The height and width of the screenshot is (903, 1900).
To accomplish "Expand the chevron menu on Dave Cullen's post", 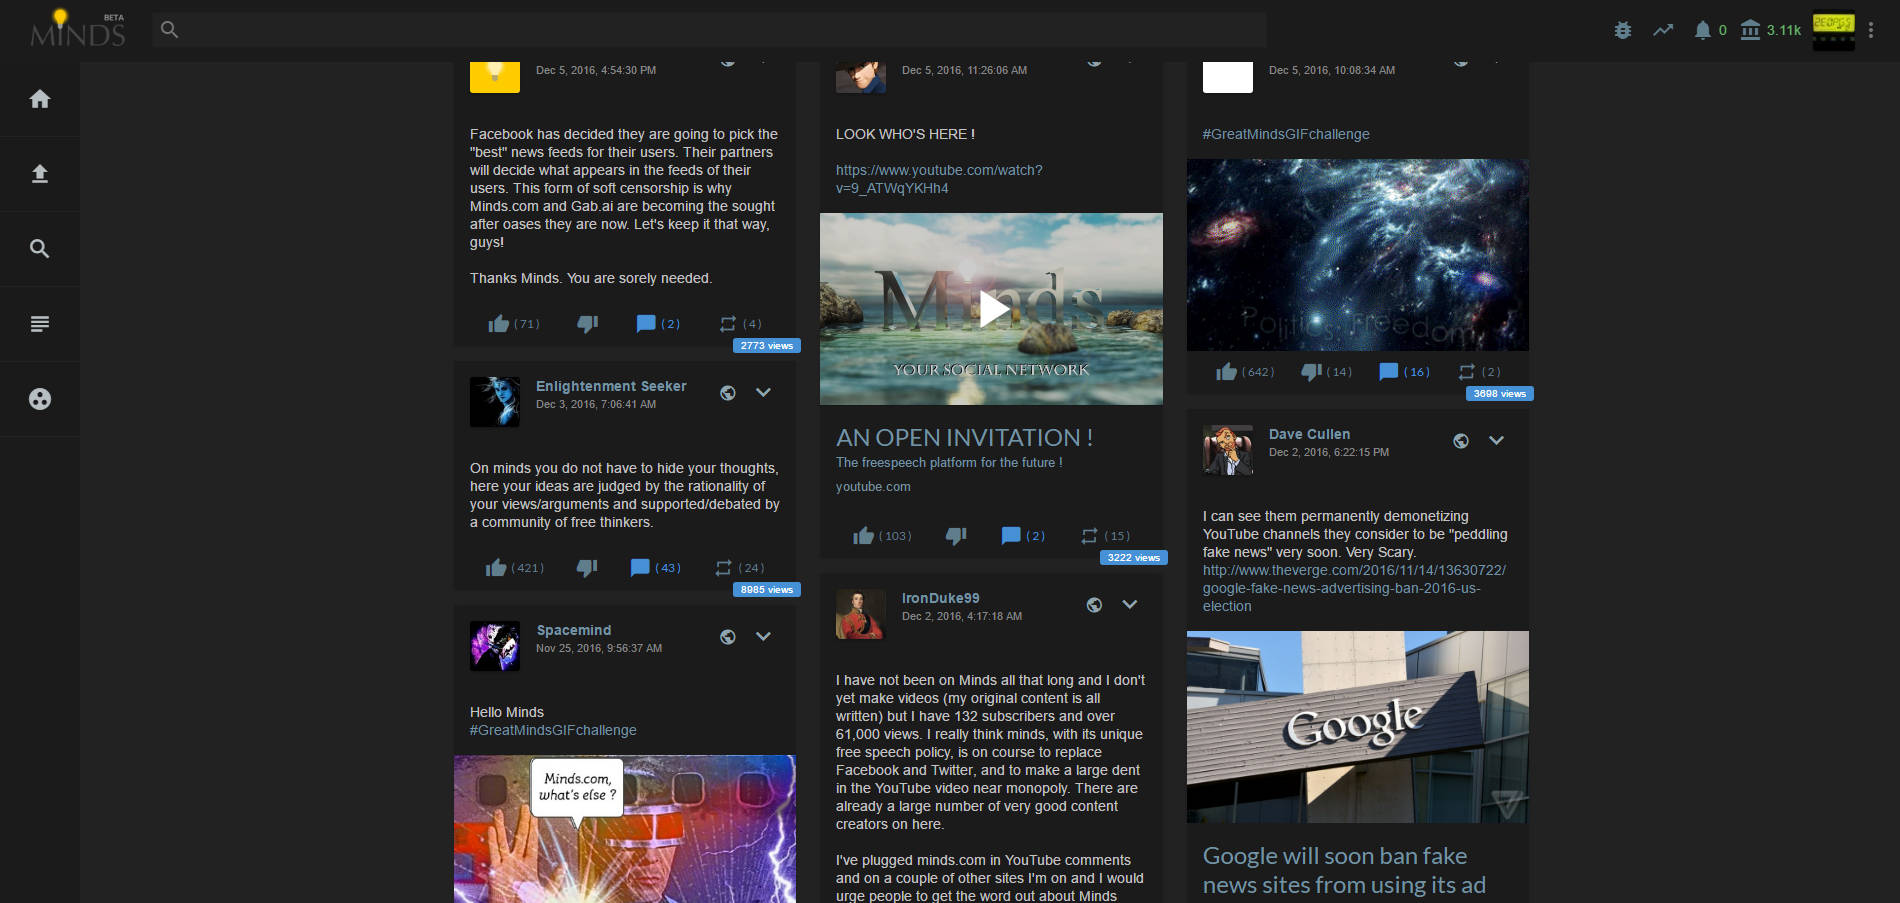I will 1496,441.
